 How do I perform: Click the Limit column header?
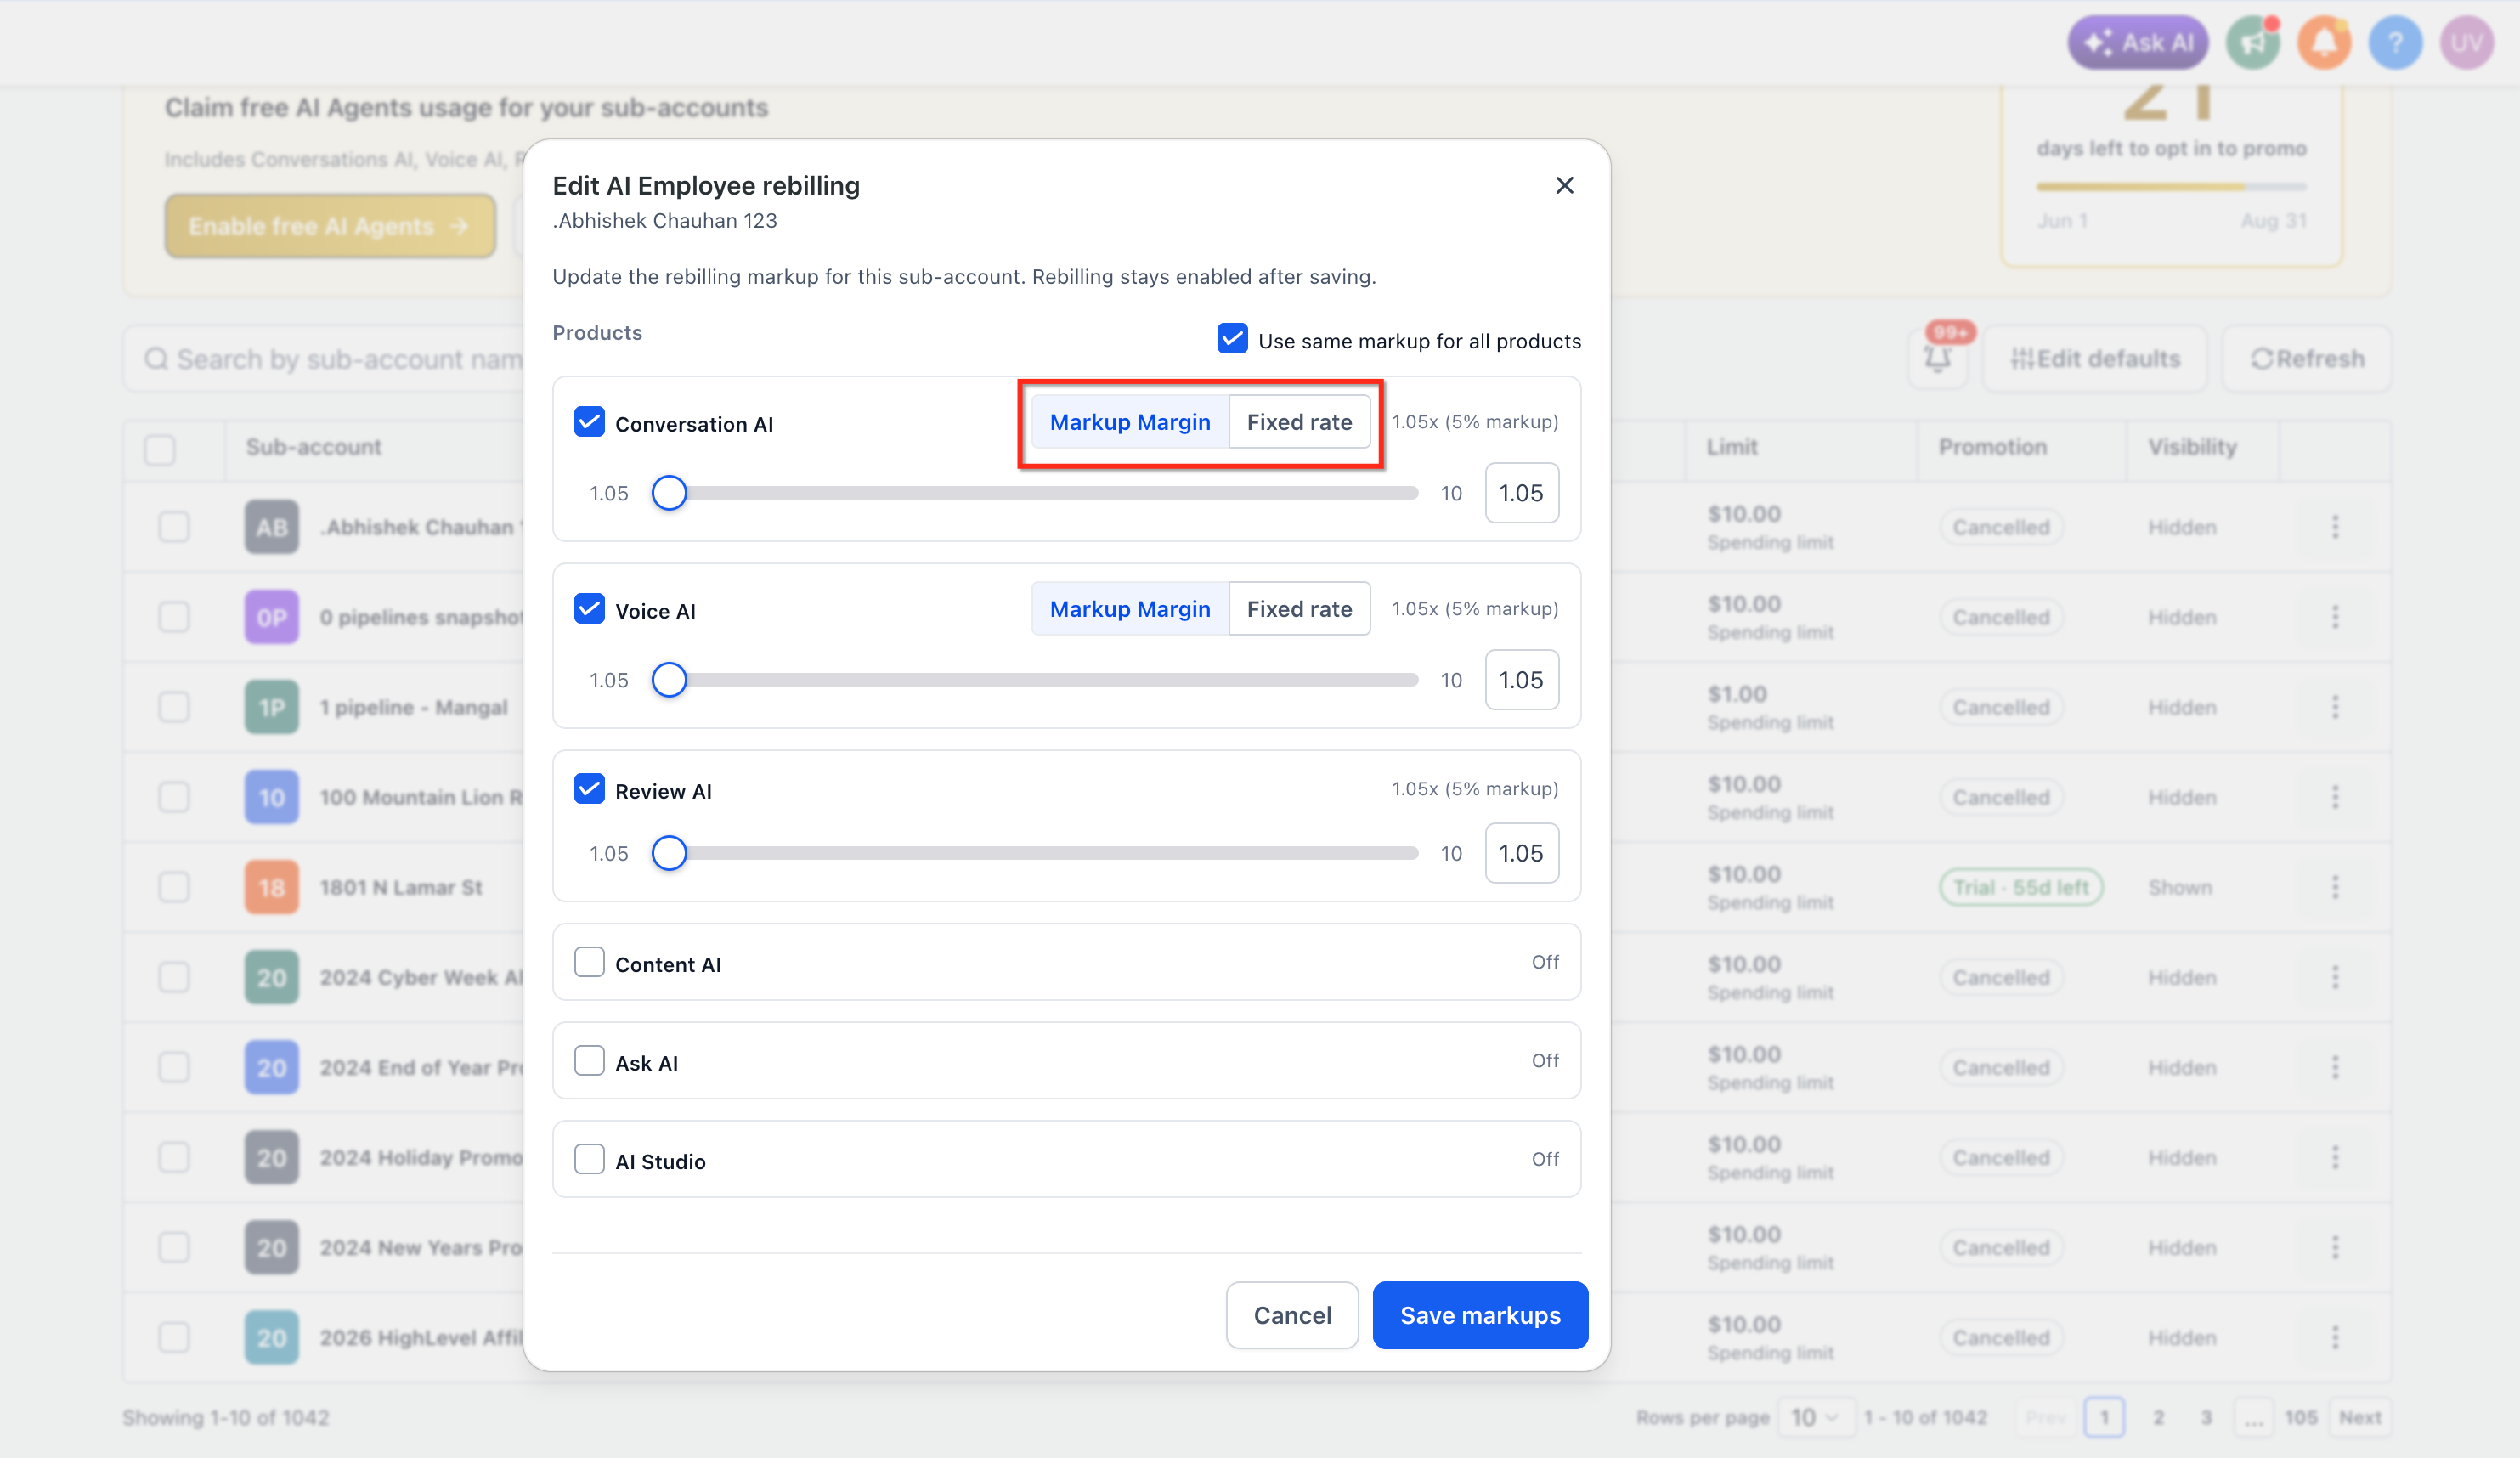(x=1731, y=447)
